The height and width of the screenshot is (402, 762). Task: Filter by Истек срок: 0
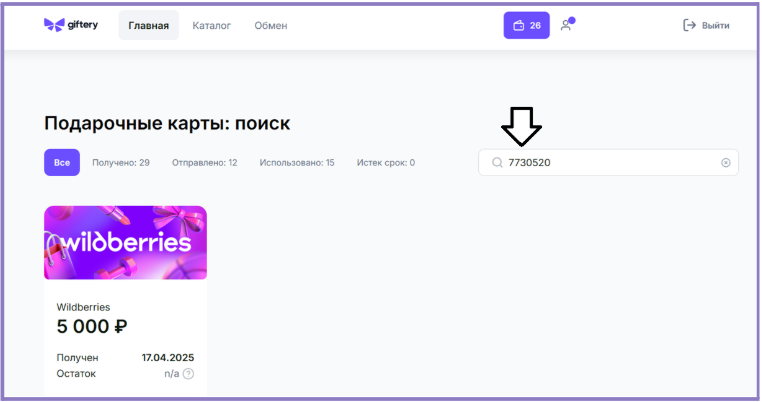pyautogui.click(x=386, y=162)
